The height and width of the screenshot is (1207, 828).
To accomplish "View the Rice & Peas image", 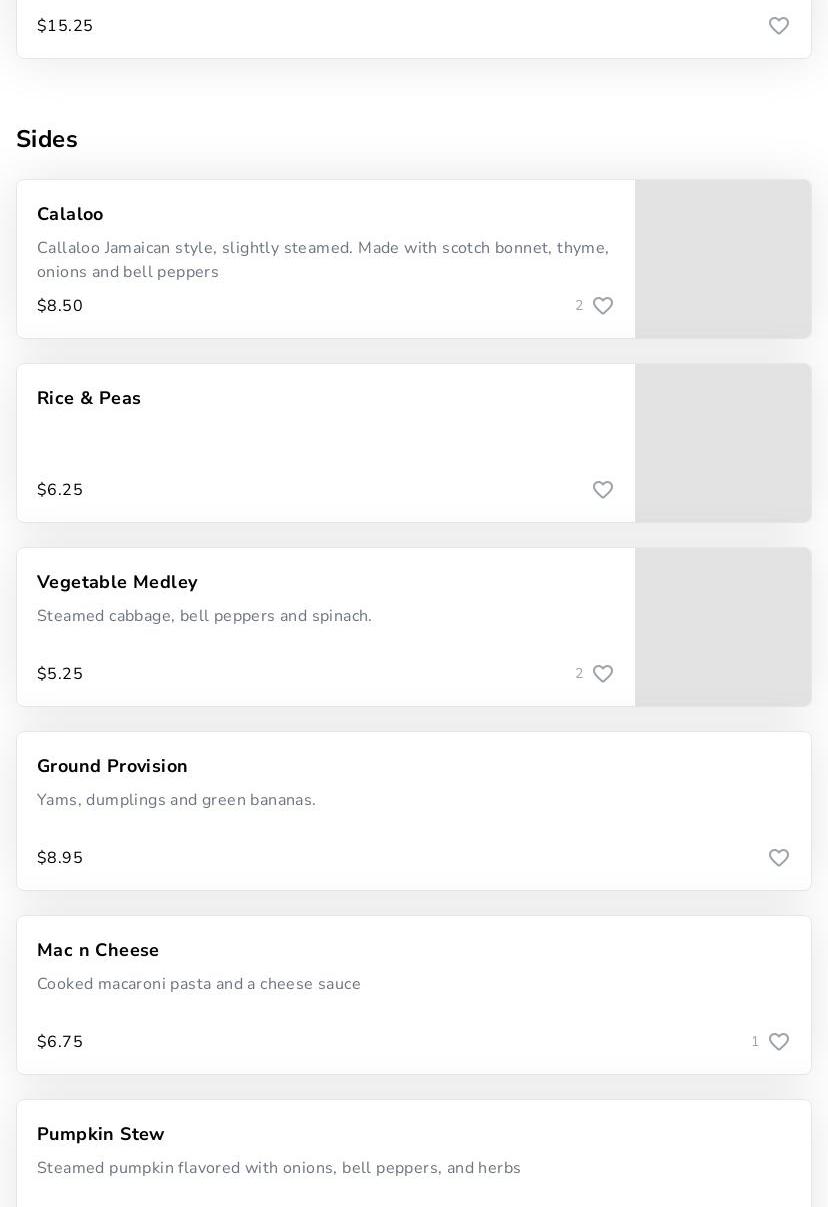I will tap(723, 443).
